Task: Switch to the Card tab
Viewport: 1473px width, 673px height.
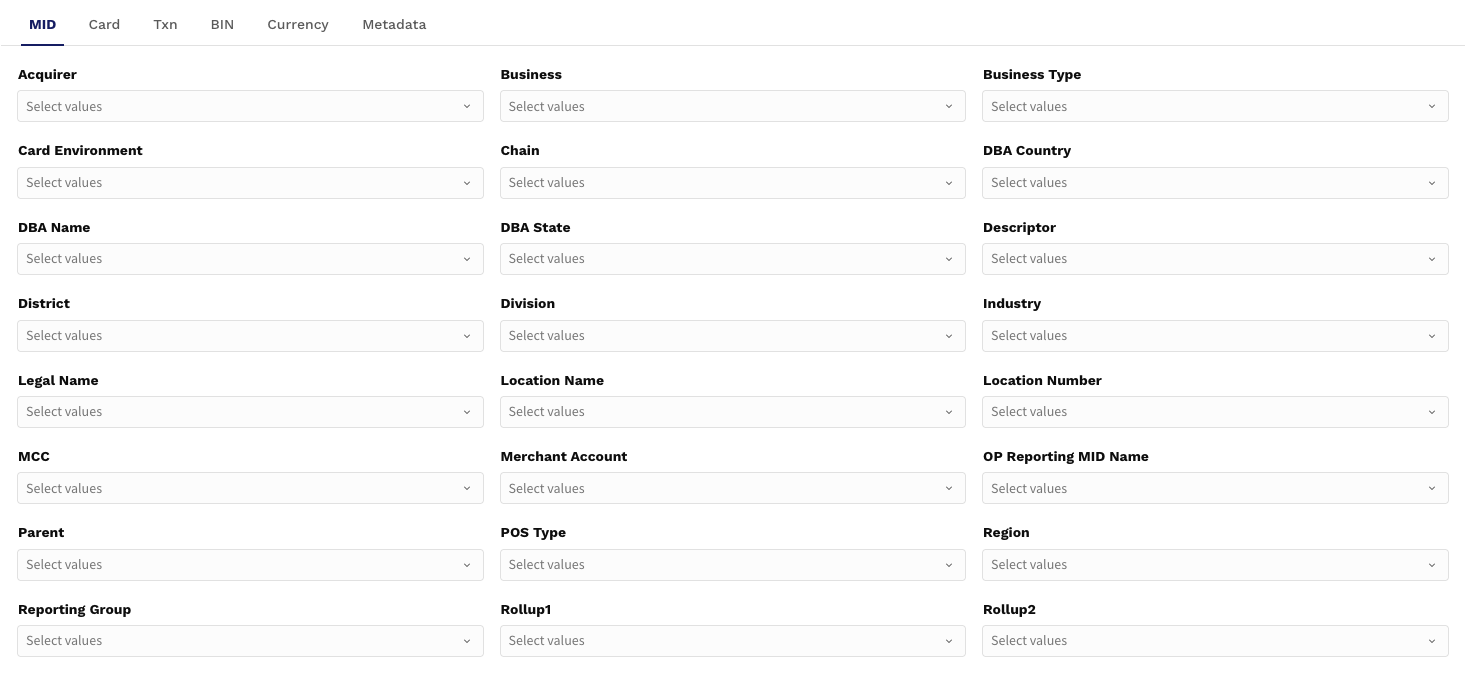Action: 104,24
